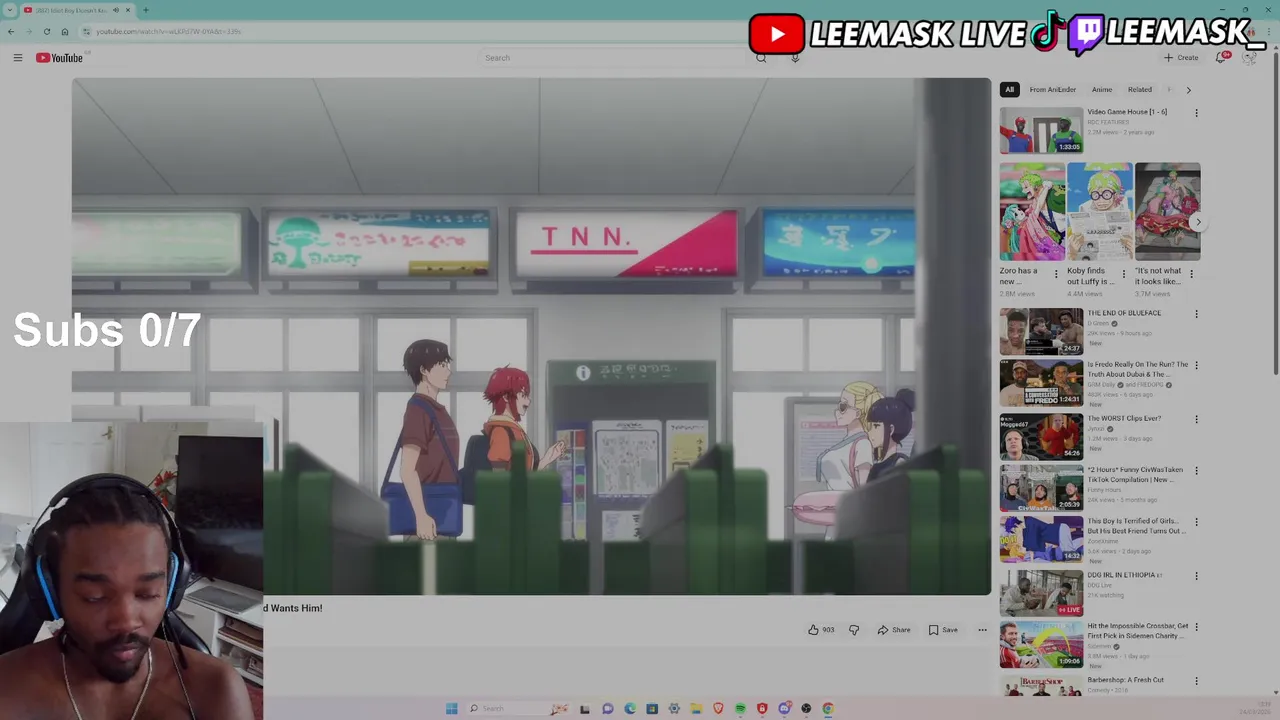Open the YouTube hamburger guide menu

click(17, 58)
